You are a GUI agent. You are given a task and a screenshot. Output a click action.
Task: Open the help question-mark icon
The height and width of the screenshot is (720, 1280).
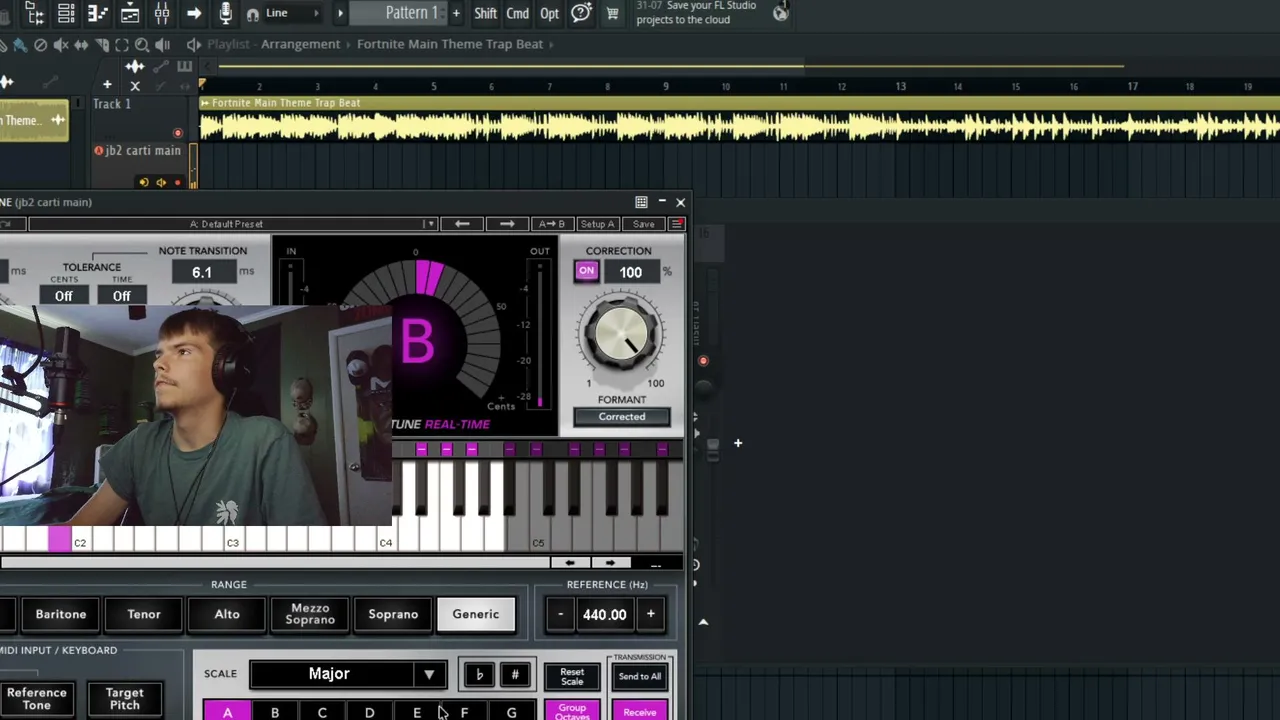pyautogui.click(x=581, y=13)
